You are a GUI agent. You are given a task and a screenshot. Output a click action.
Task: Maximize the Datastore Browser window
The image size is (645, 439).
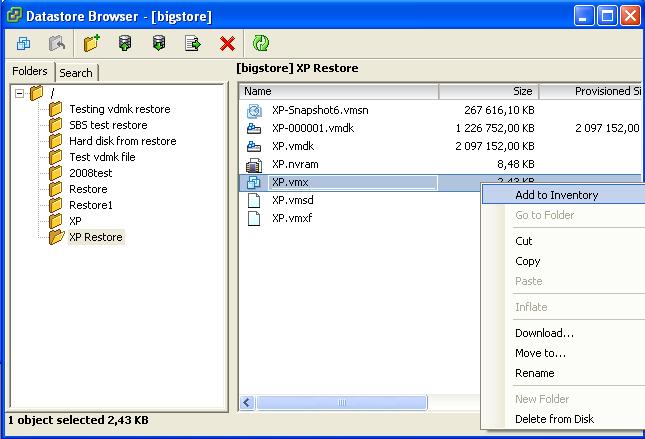pyautogui.click(x=607, y=16)
